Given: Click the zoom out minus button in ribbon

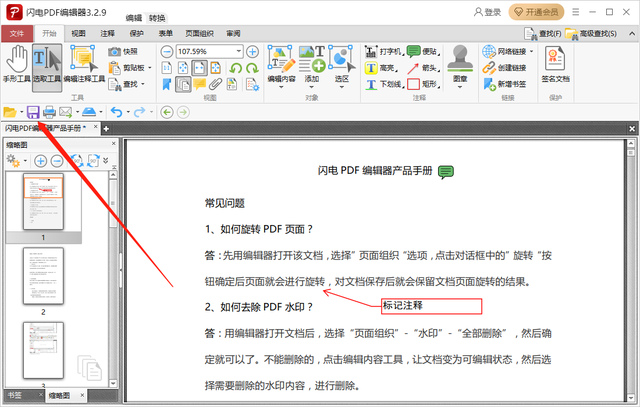Looking at the screenshot, I should coord(167,52).
